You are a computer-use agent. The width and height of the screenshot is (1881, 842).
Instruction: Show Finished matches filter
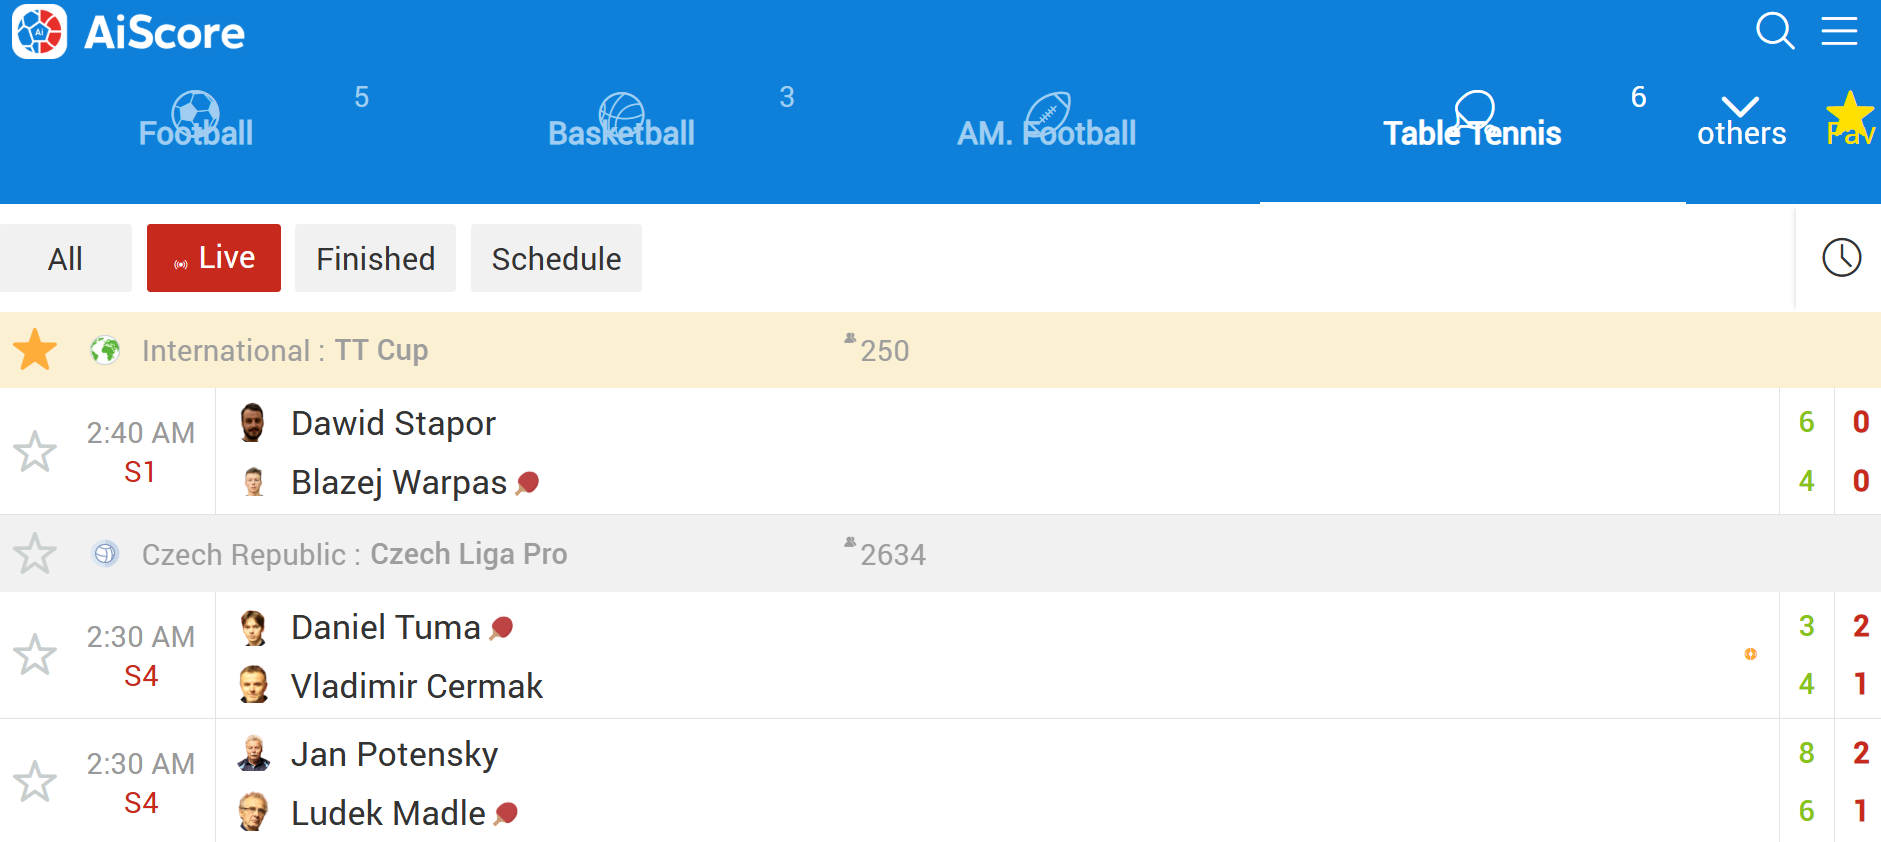[375, 258]
